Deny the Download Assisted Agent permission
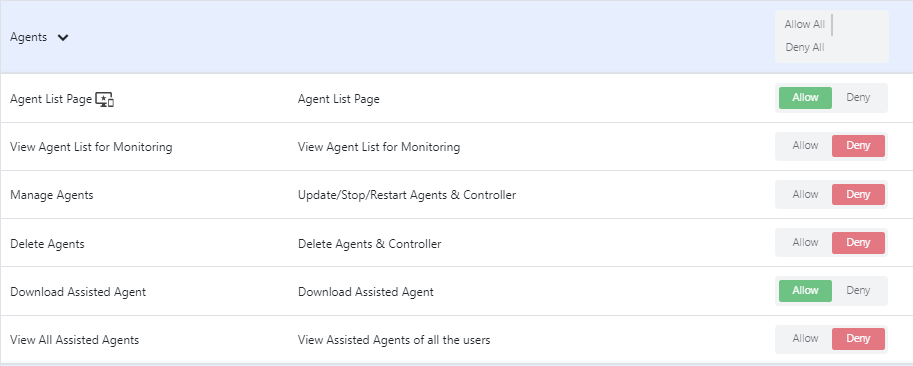The height and width of the screenshot is (366, 913). [858, 291]
